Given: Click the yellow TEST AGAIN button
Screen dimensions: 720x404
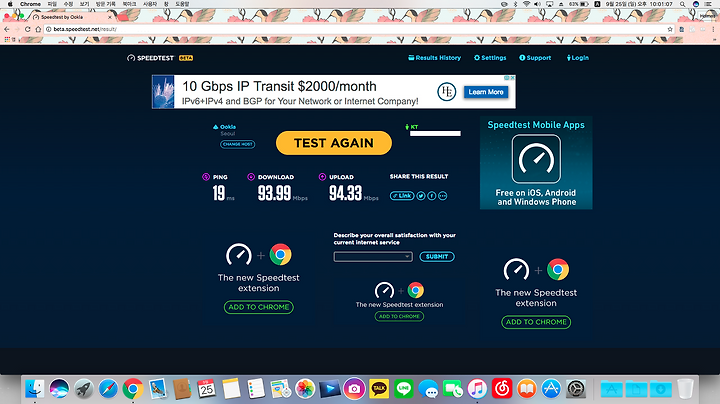Looking at the screenshot, I should coord(334,143).
